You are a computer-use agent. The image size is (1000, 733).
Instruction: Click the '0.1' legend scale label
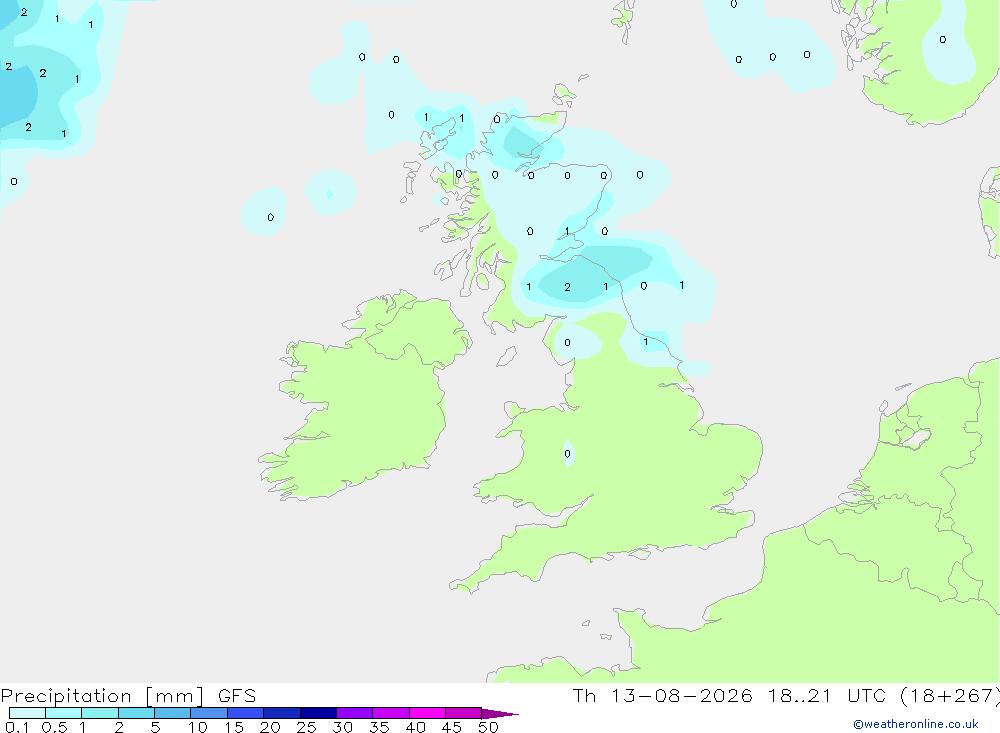coord(17,727)
